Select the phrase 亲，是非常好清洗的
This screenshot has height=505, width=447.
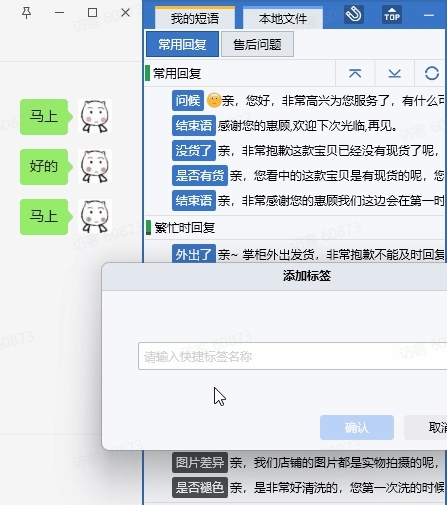tap(337, 487)
